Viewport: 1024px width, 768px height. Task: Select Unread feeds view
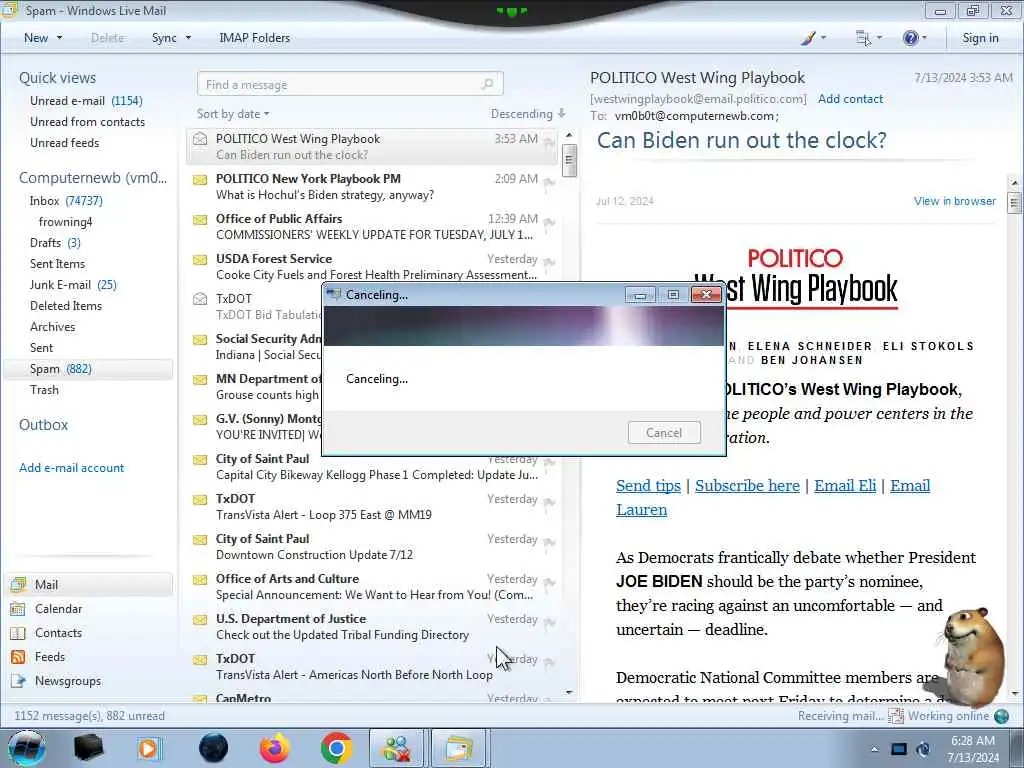[65, 142]
